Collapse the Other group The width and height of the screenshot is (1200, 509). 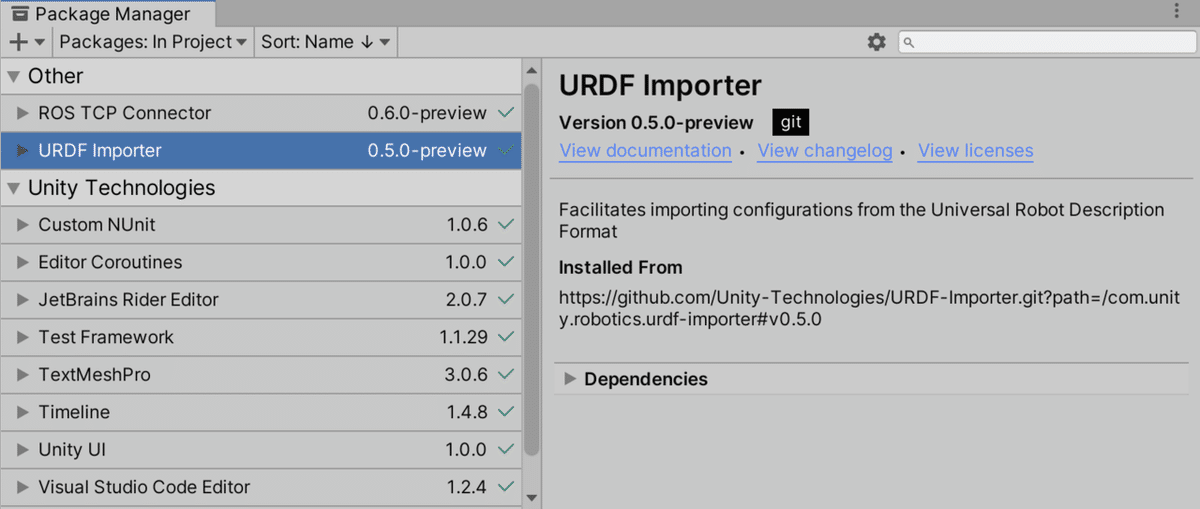click(x=14, y=76)
